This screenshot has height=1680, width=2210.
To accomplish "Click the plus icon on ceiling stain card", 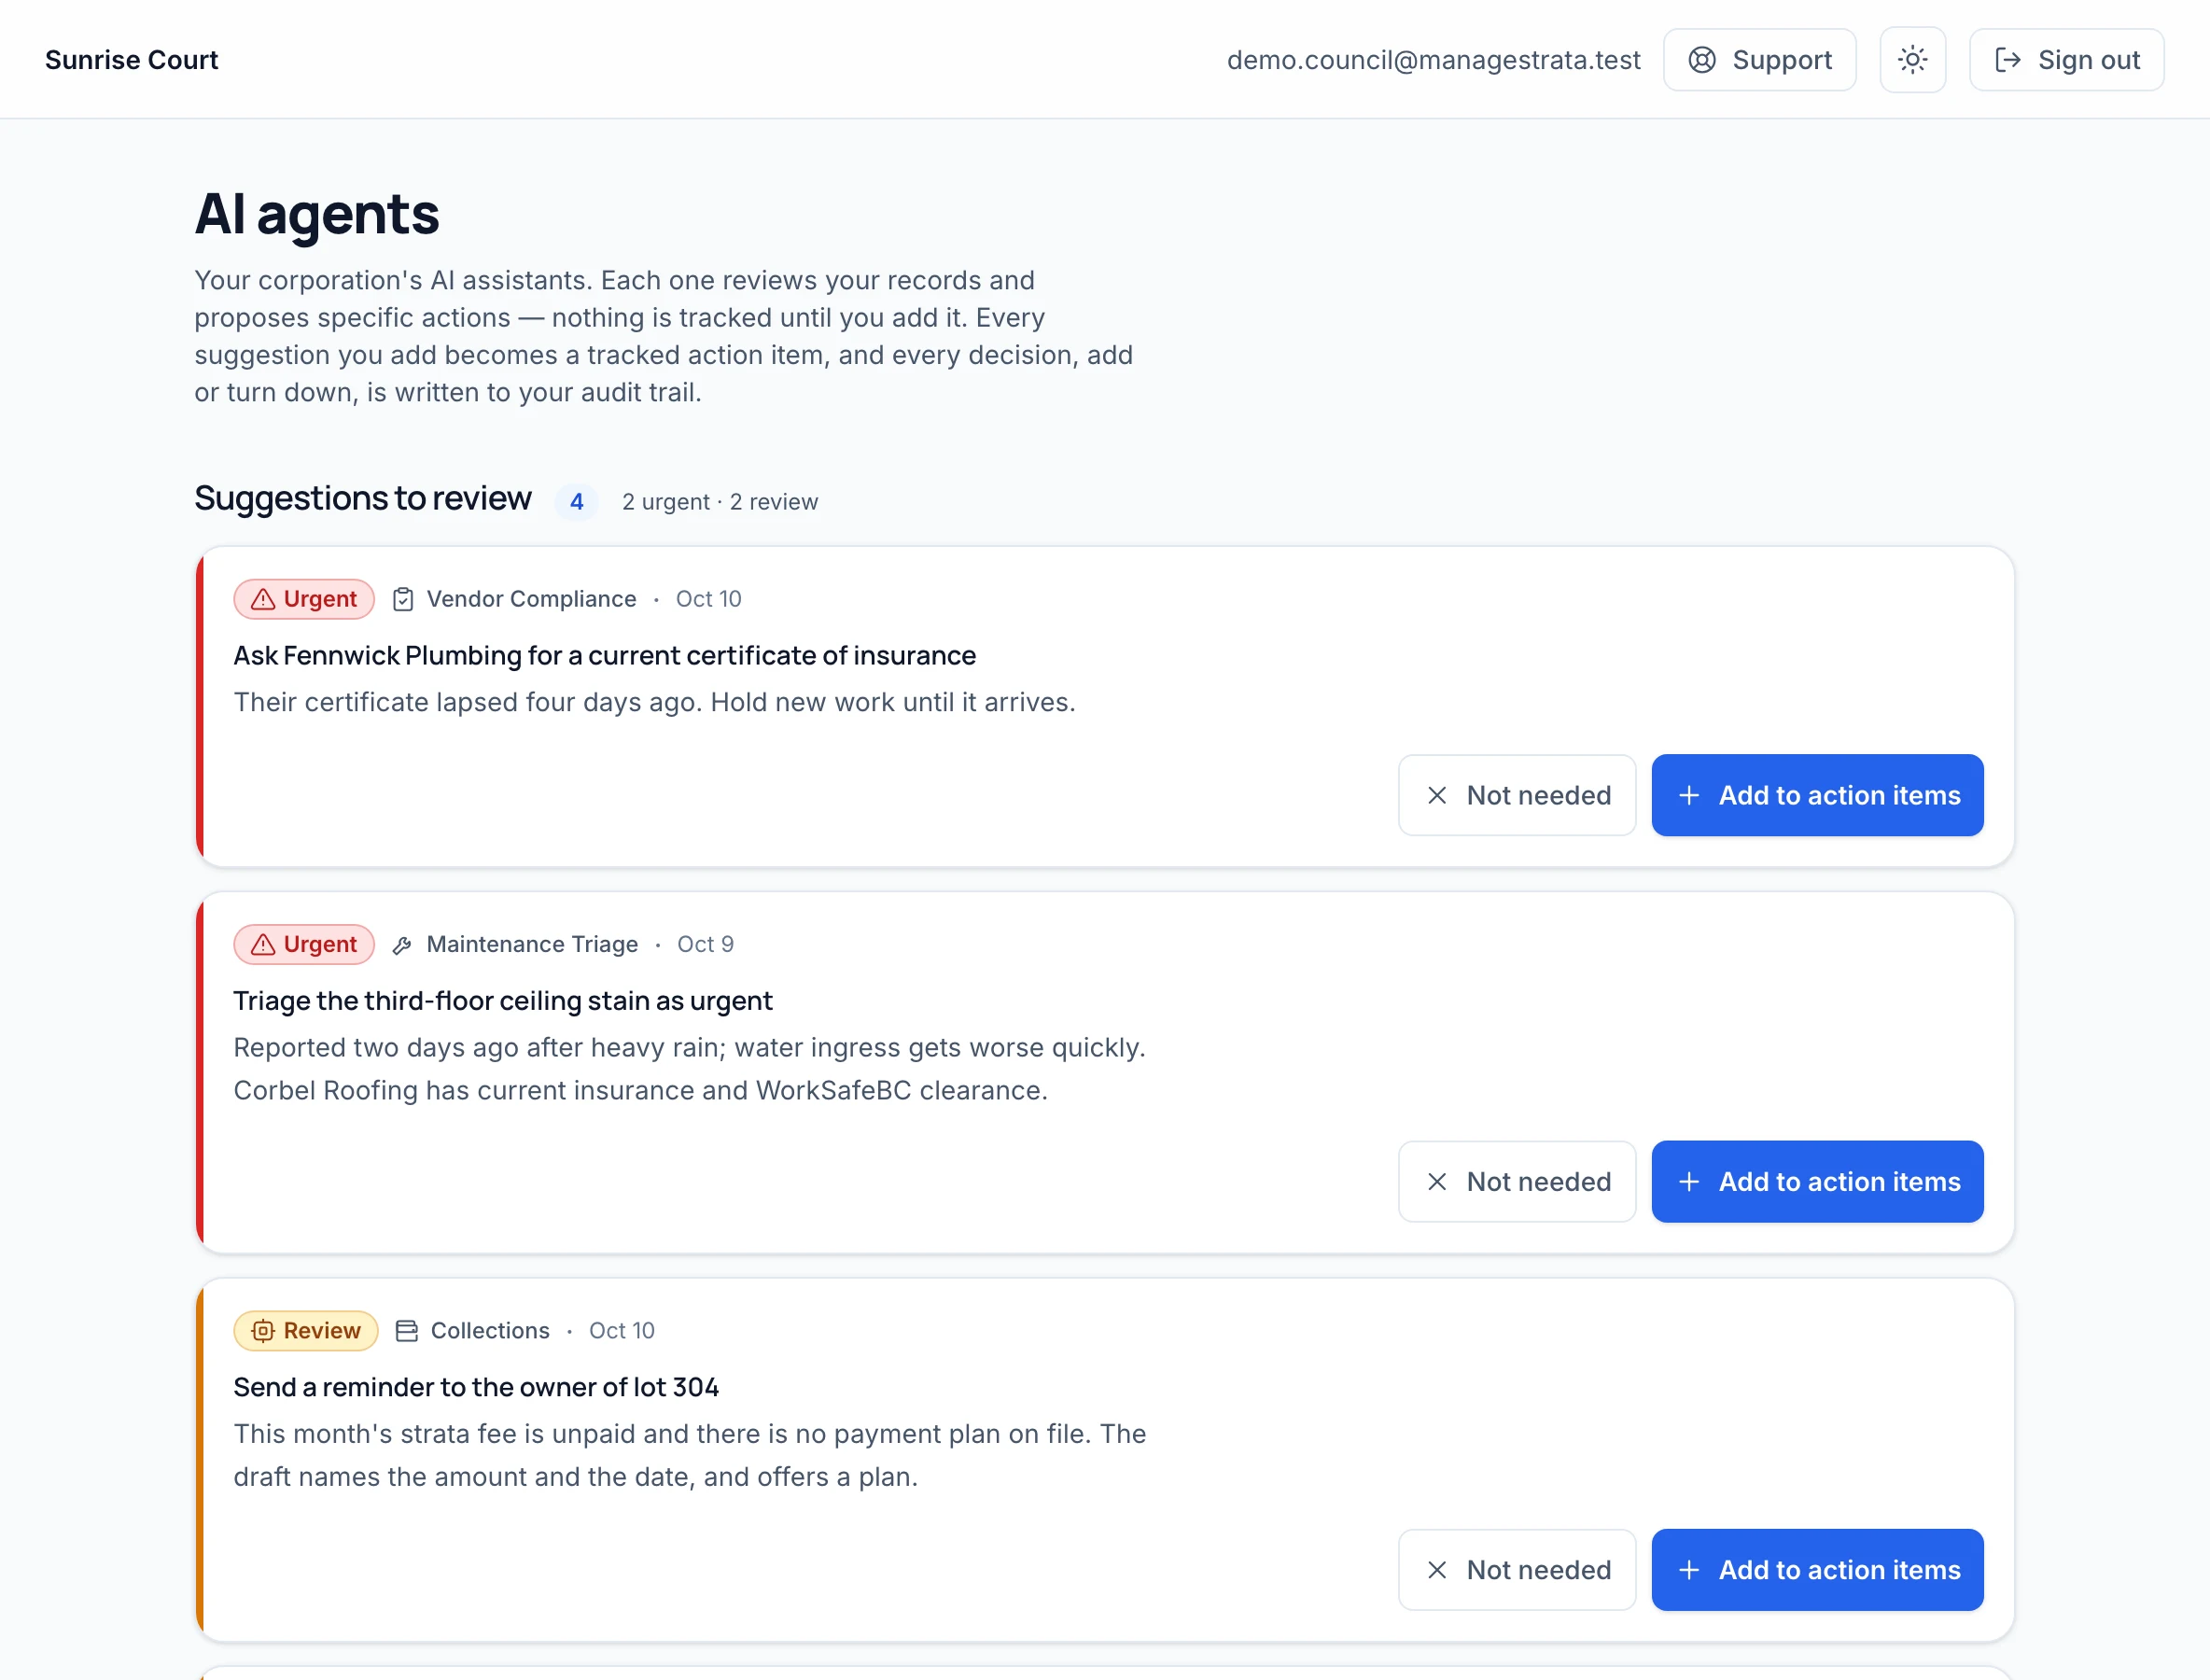I will coord(1689,1182).
